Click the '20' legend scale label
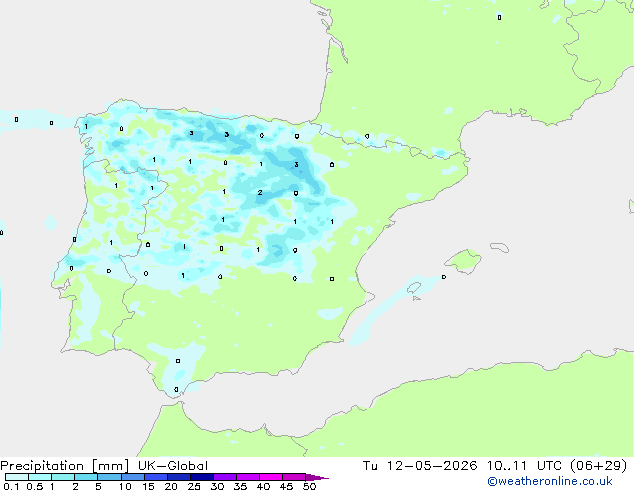Screen dimensions: 634x490 pos(171,486)
